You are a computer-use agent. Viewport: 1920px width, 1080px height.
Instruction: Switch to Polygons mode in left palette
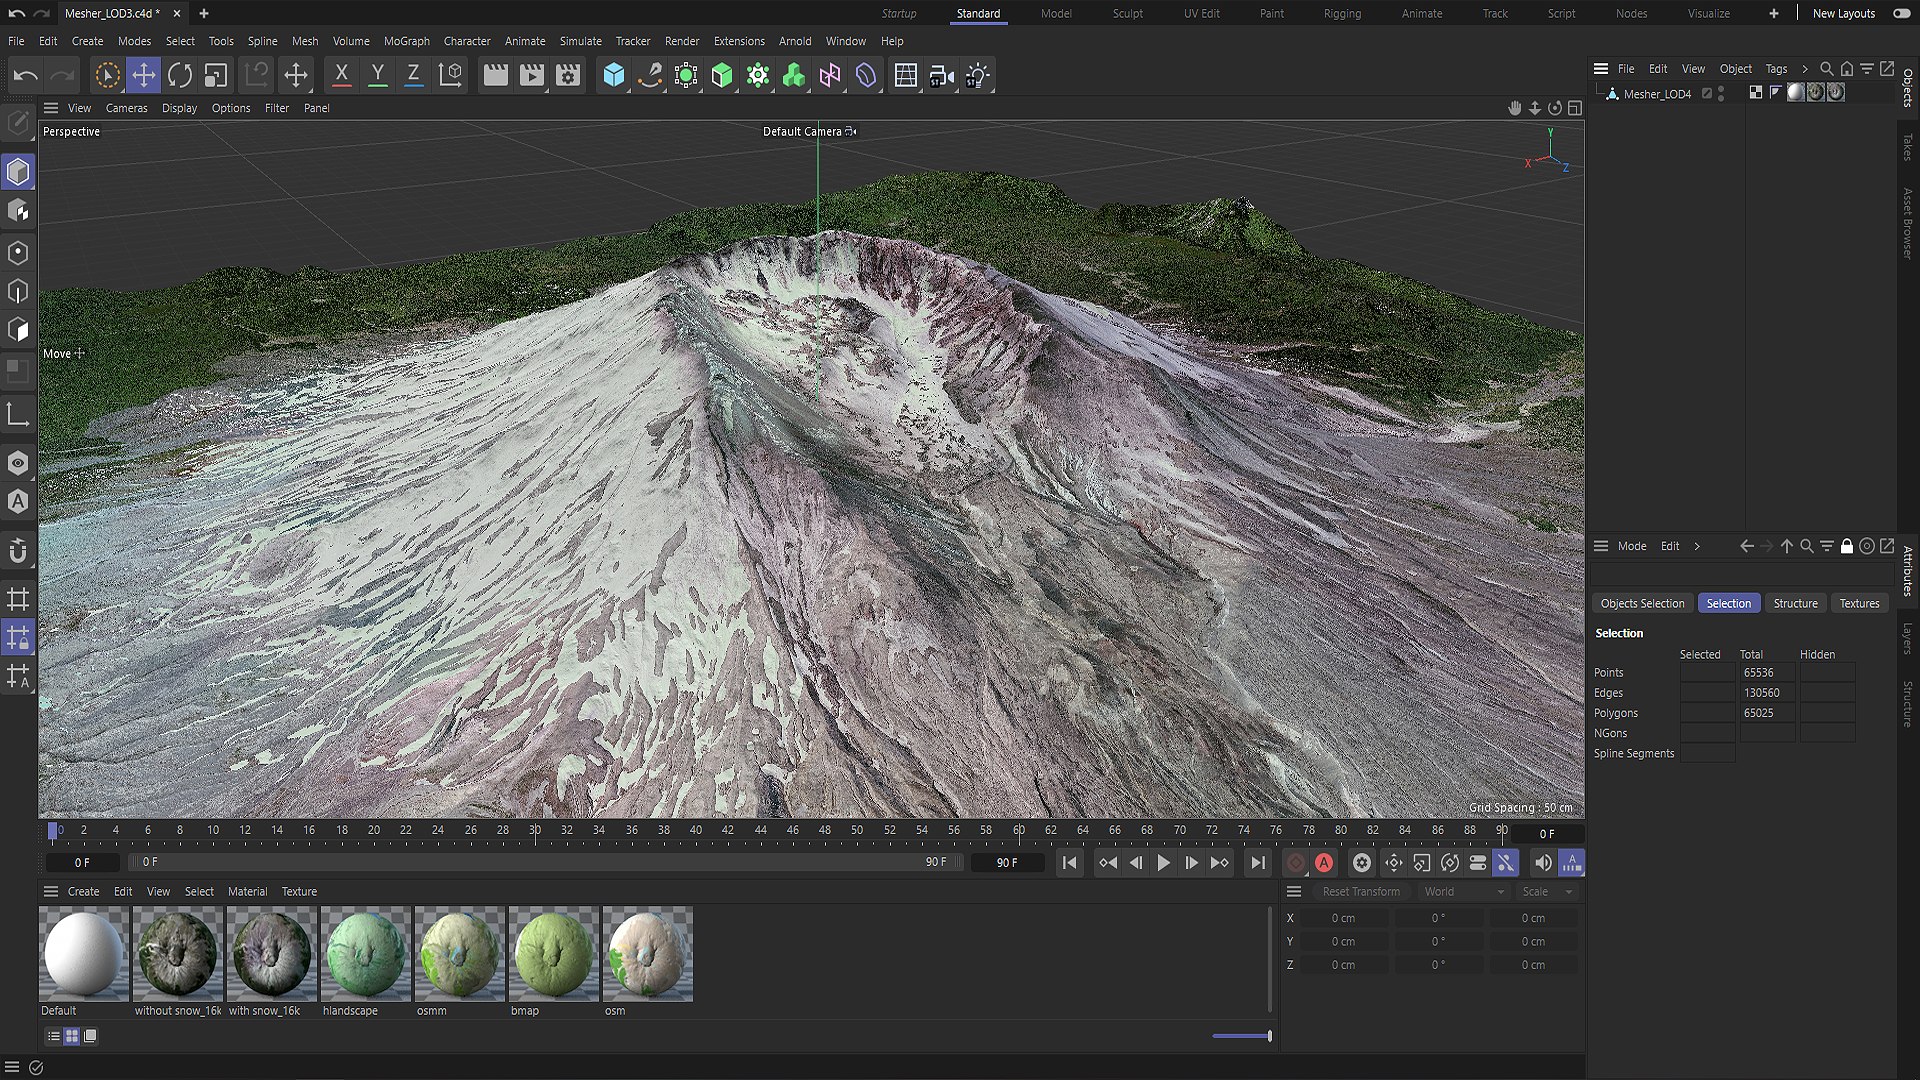[x=18, y=330]
